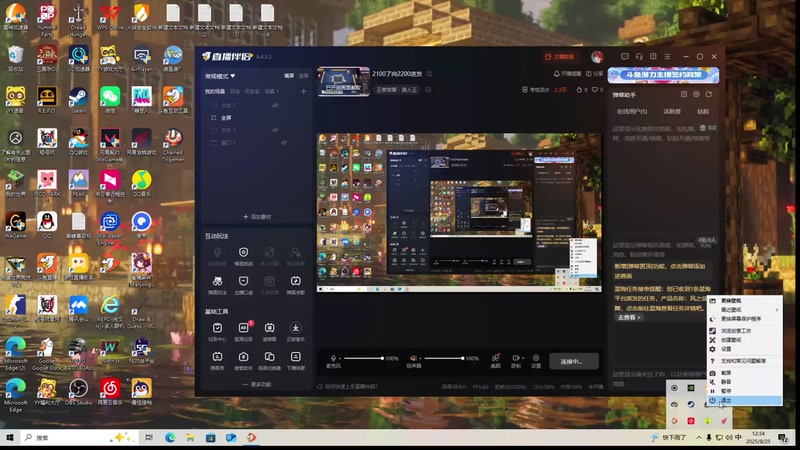This screenshot has width=800, height=450.
Task: Click the plus icon to add a scene
Action: coord(304,91)
